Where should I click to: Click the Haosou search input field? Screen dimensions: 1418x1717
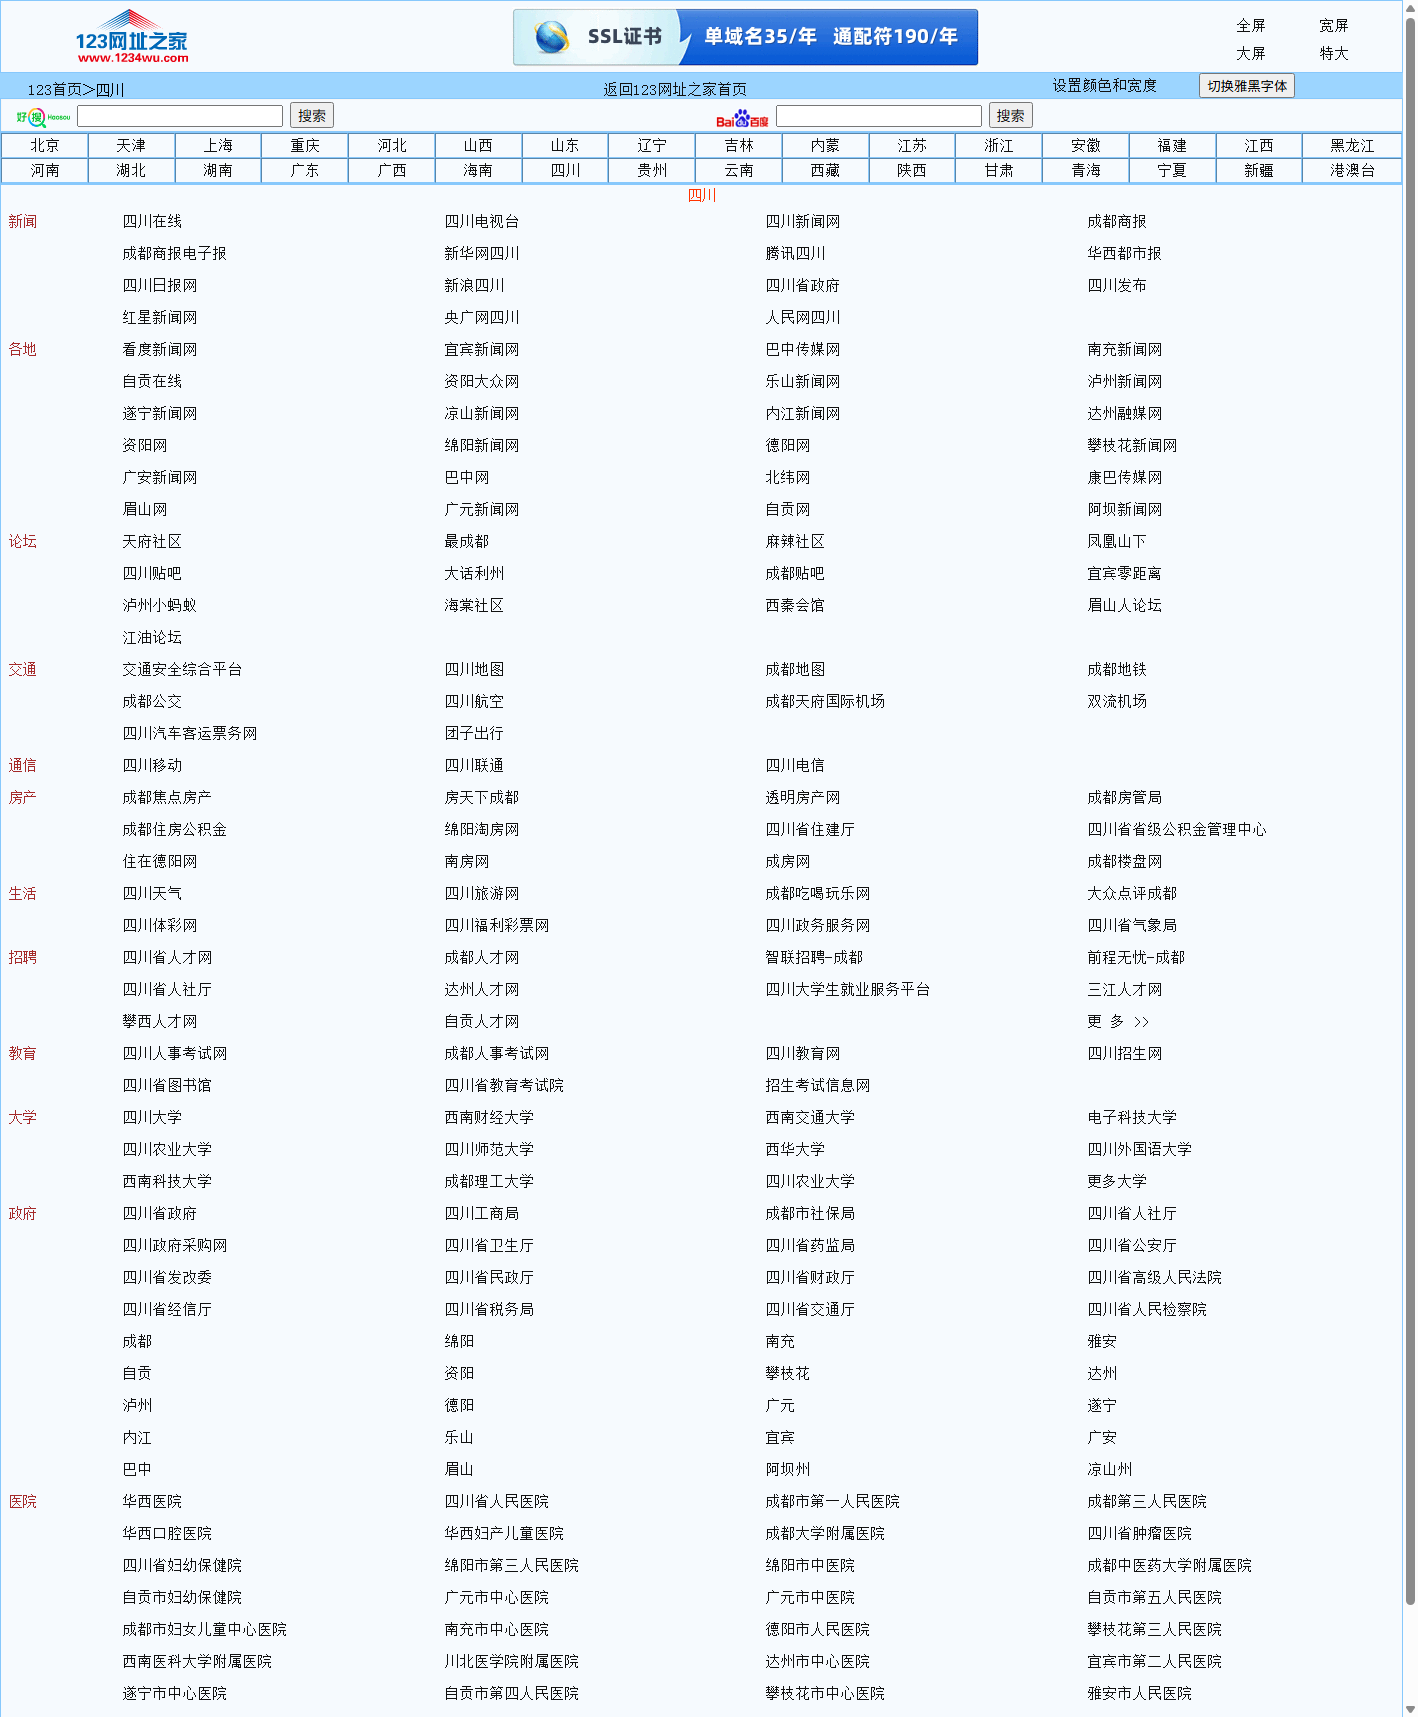[180, 116]
